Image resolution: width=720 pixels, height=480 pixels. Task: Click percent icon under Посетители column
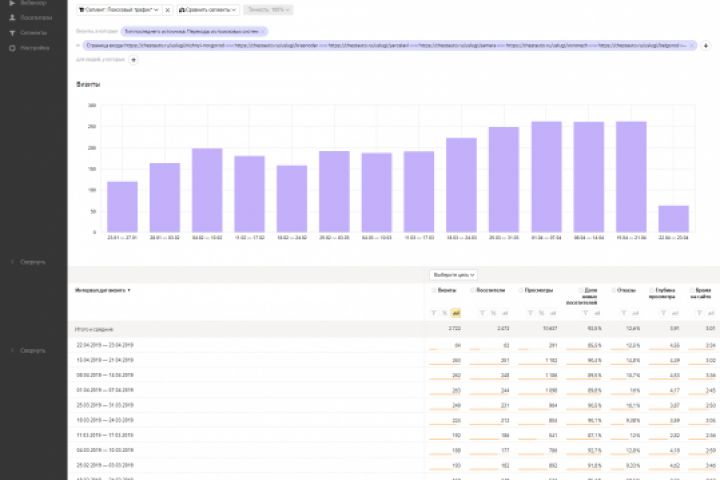point(494,313)
